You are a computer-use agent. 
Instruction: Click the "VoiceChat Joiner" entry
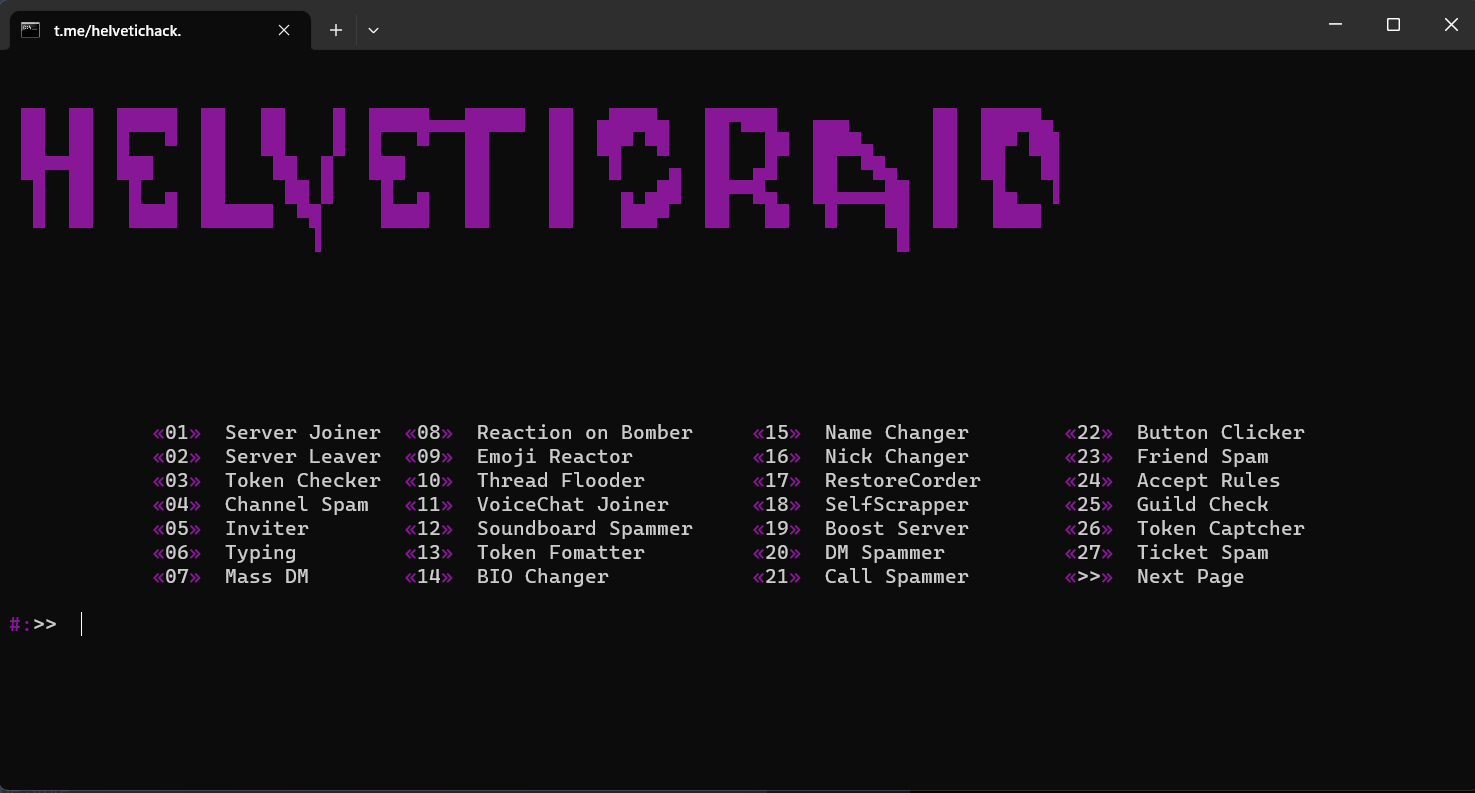573,505
